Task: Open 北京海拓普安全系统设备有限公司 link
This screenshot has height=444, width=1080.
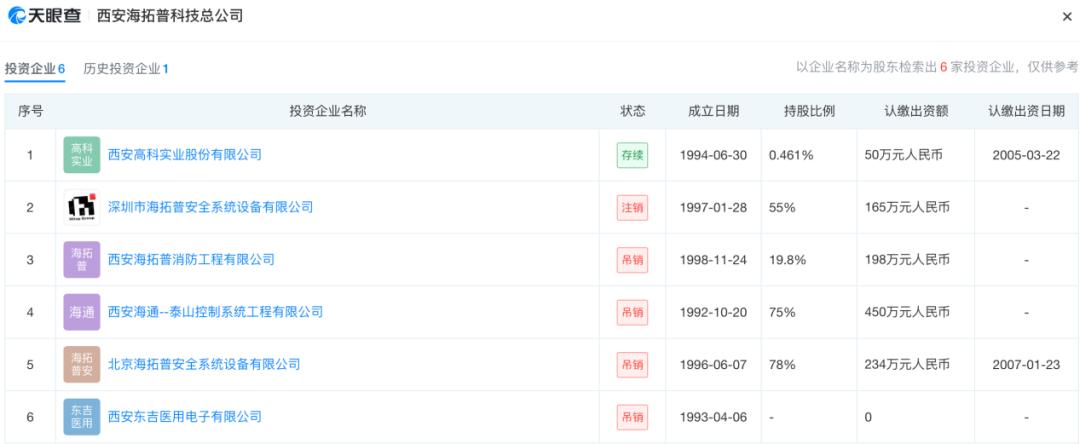Action: [x=204, y=364]
